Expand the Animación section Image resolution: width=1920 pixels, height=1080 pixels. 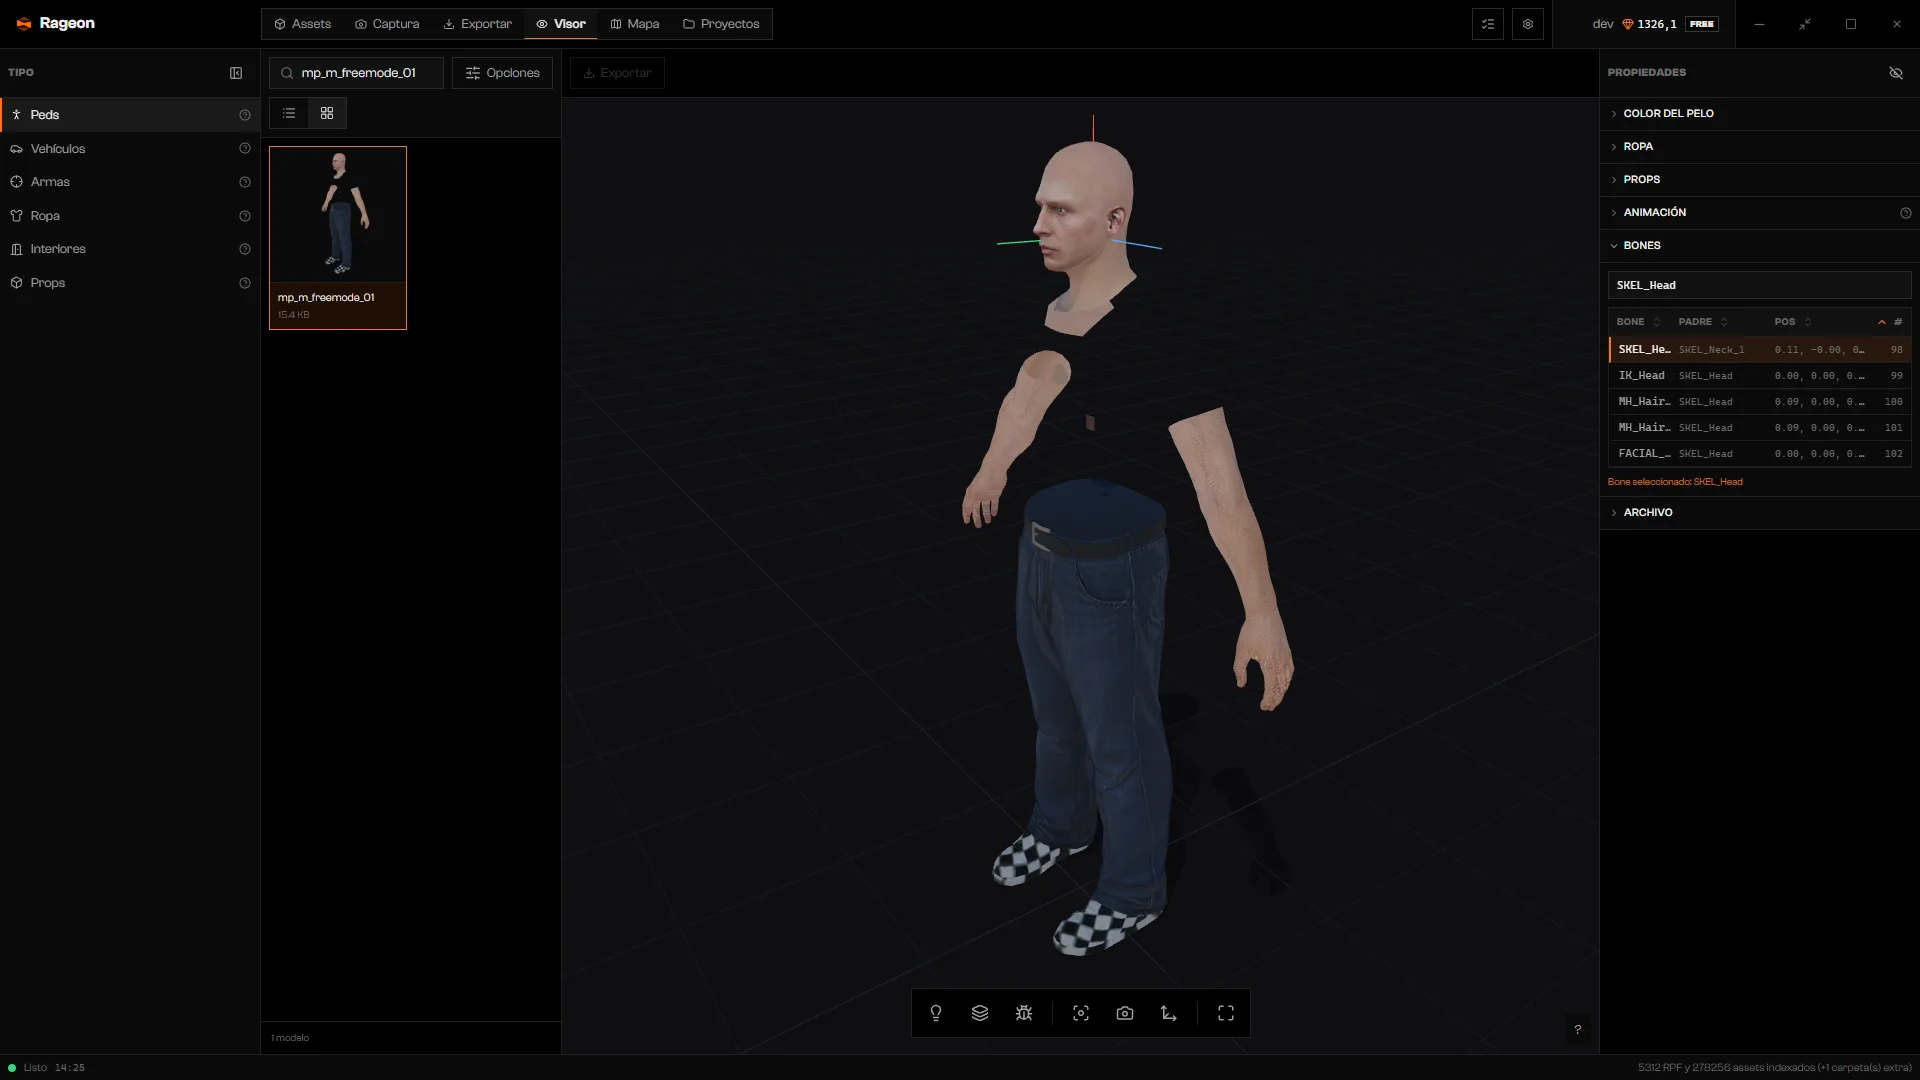tap(1759, 212)
